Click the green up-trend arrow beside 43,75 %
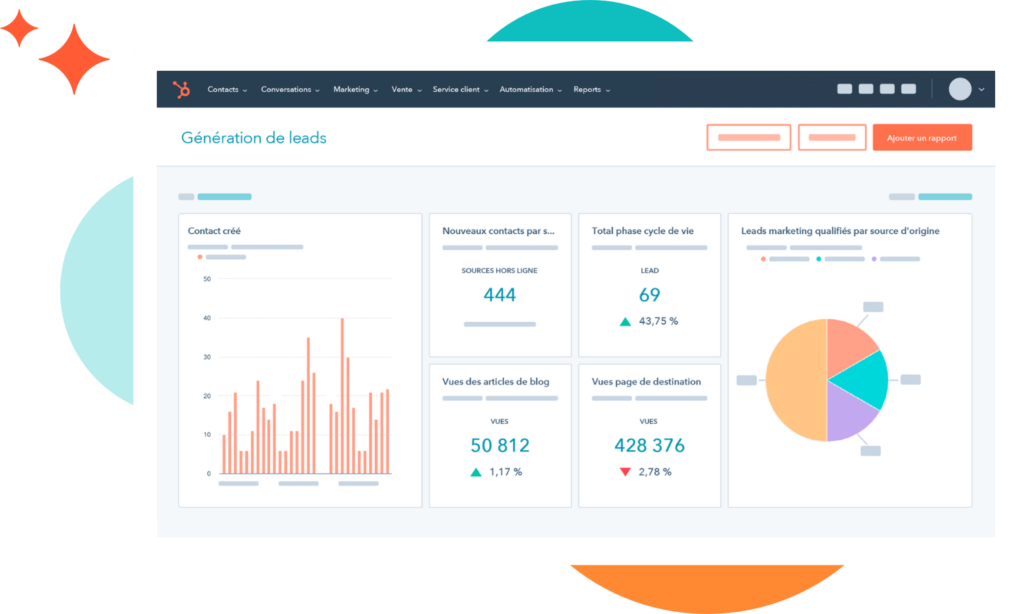Viewport: 1024px width, 614px height. [x=625, y=321]
